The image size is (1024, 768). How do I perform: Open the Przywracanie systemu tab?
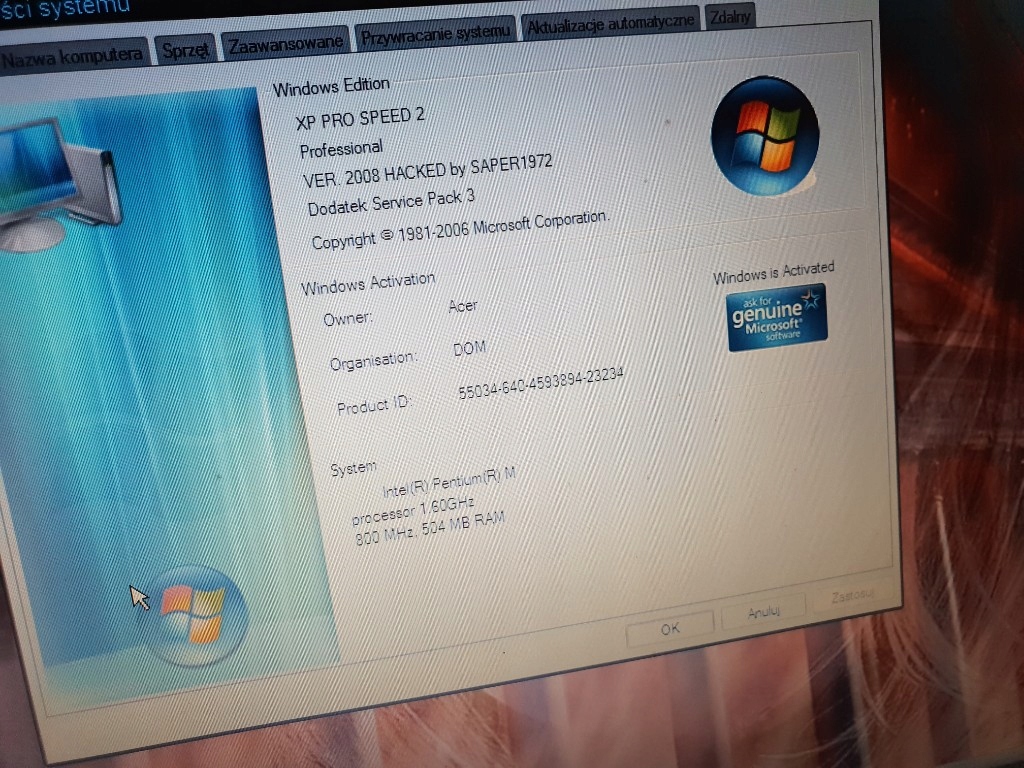click(435, 33)
